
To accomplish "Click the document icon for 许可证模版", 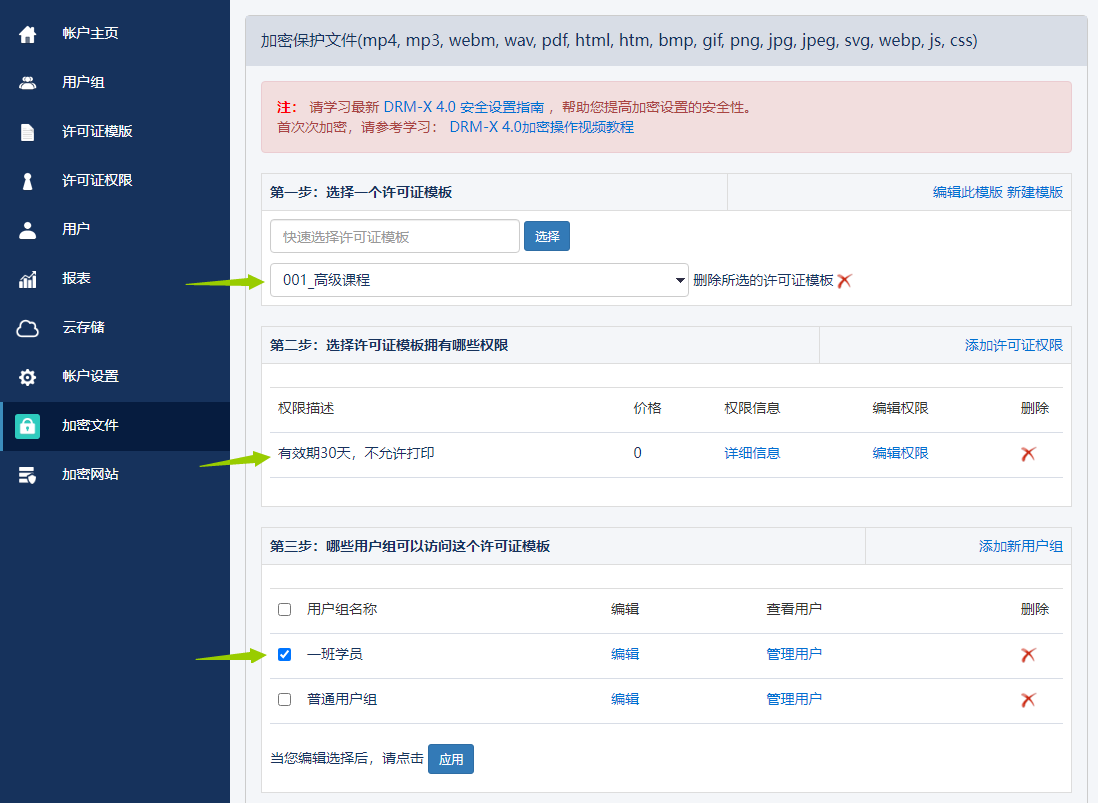I will [28, 132].
